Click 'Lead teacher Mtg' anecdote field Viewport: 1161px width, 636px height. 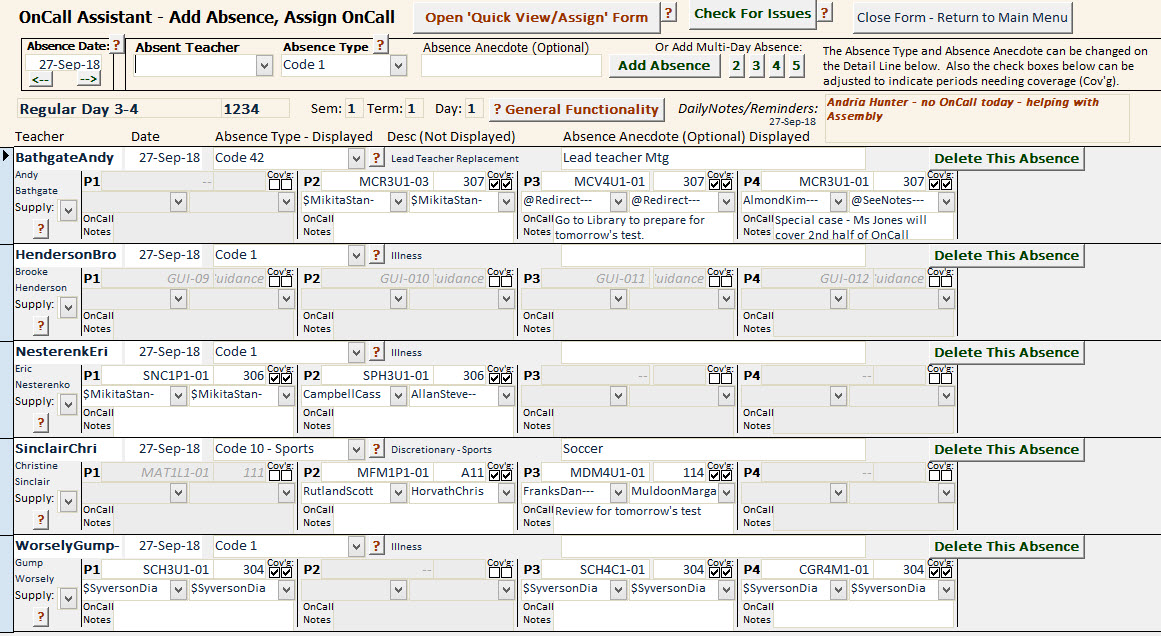point(713,158)
